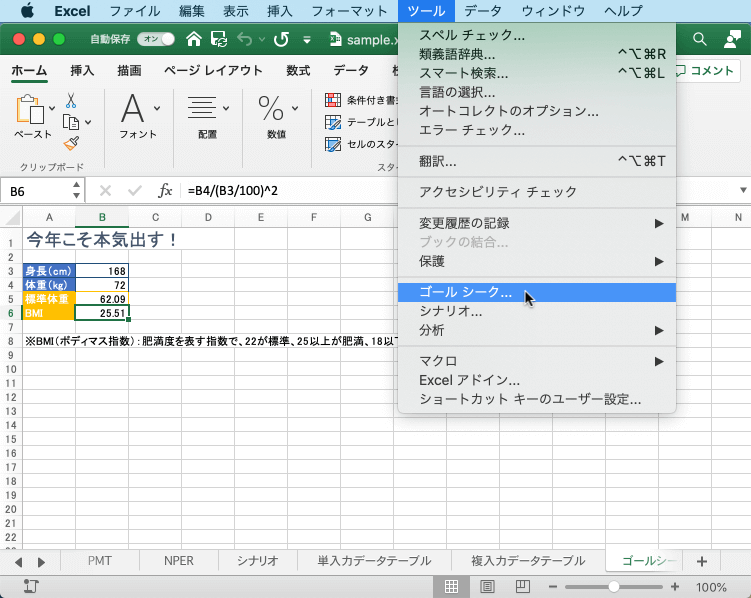Image resolution: width=751 pixels, height=598 pixels.
Task: Expand the Alignment group chevron
Action: (x=226, y=108)
